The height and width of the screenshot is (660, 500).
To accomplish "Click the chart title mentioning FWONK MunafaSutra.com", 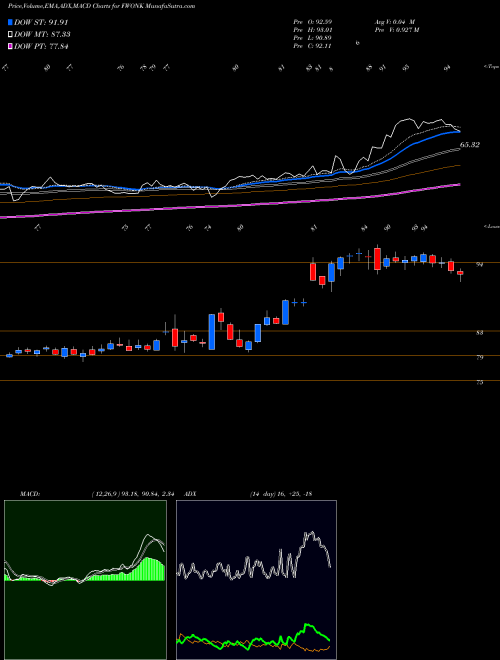I will 101,7.
